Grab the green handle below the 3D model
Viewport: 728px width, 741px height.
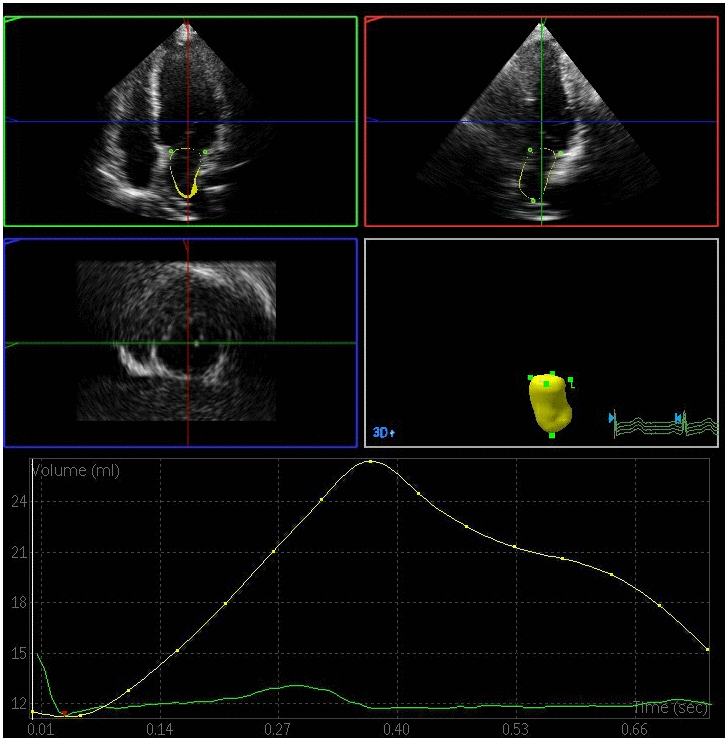pyautogui.click(x=551, y=435)
